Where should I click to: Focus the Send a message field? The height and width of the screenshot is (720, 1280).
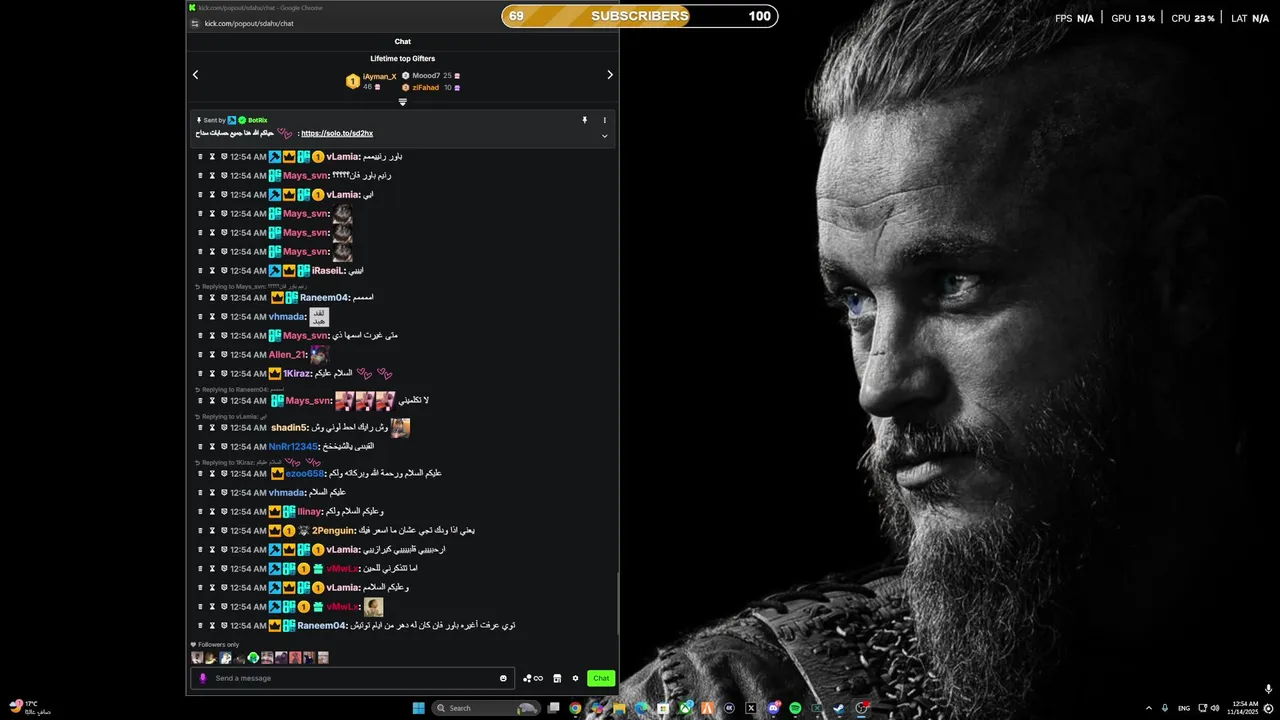pos(352,678)
